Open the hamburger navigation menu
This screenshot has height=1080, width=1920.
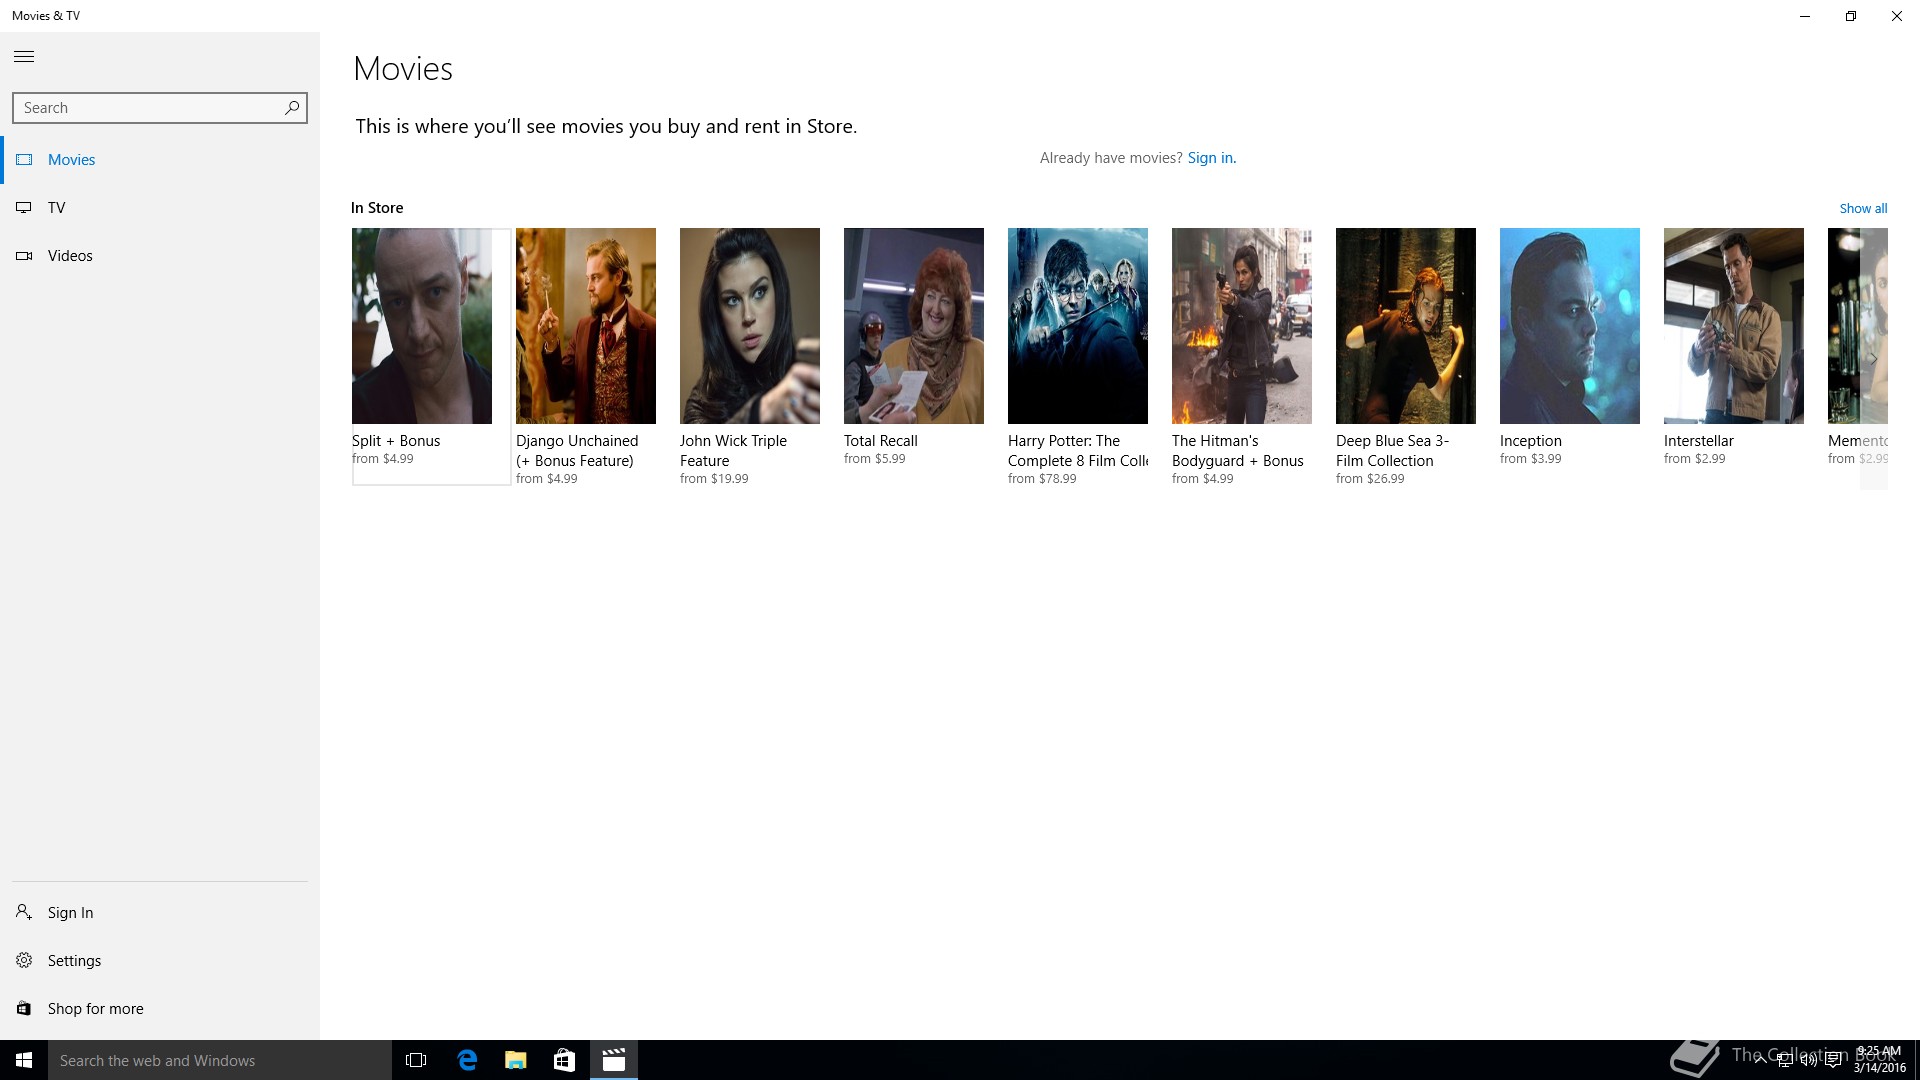pos(24,57)
